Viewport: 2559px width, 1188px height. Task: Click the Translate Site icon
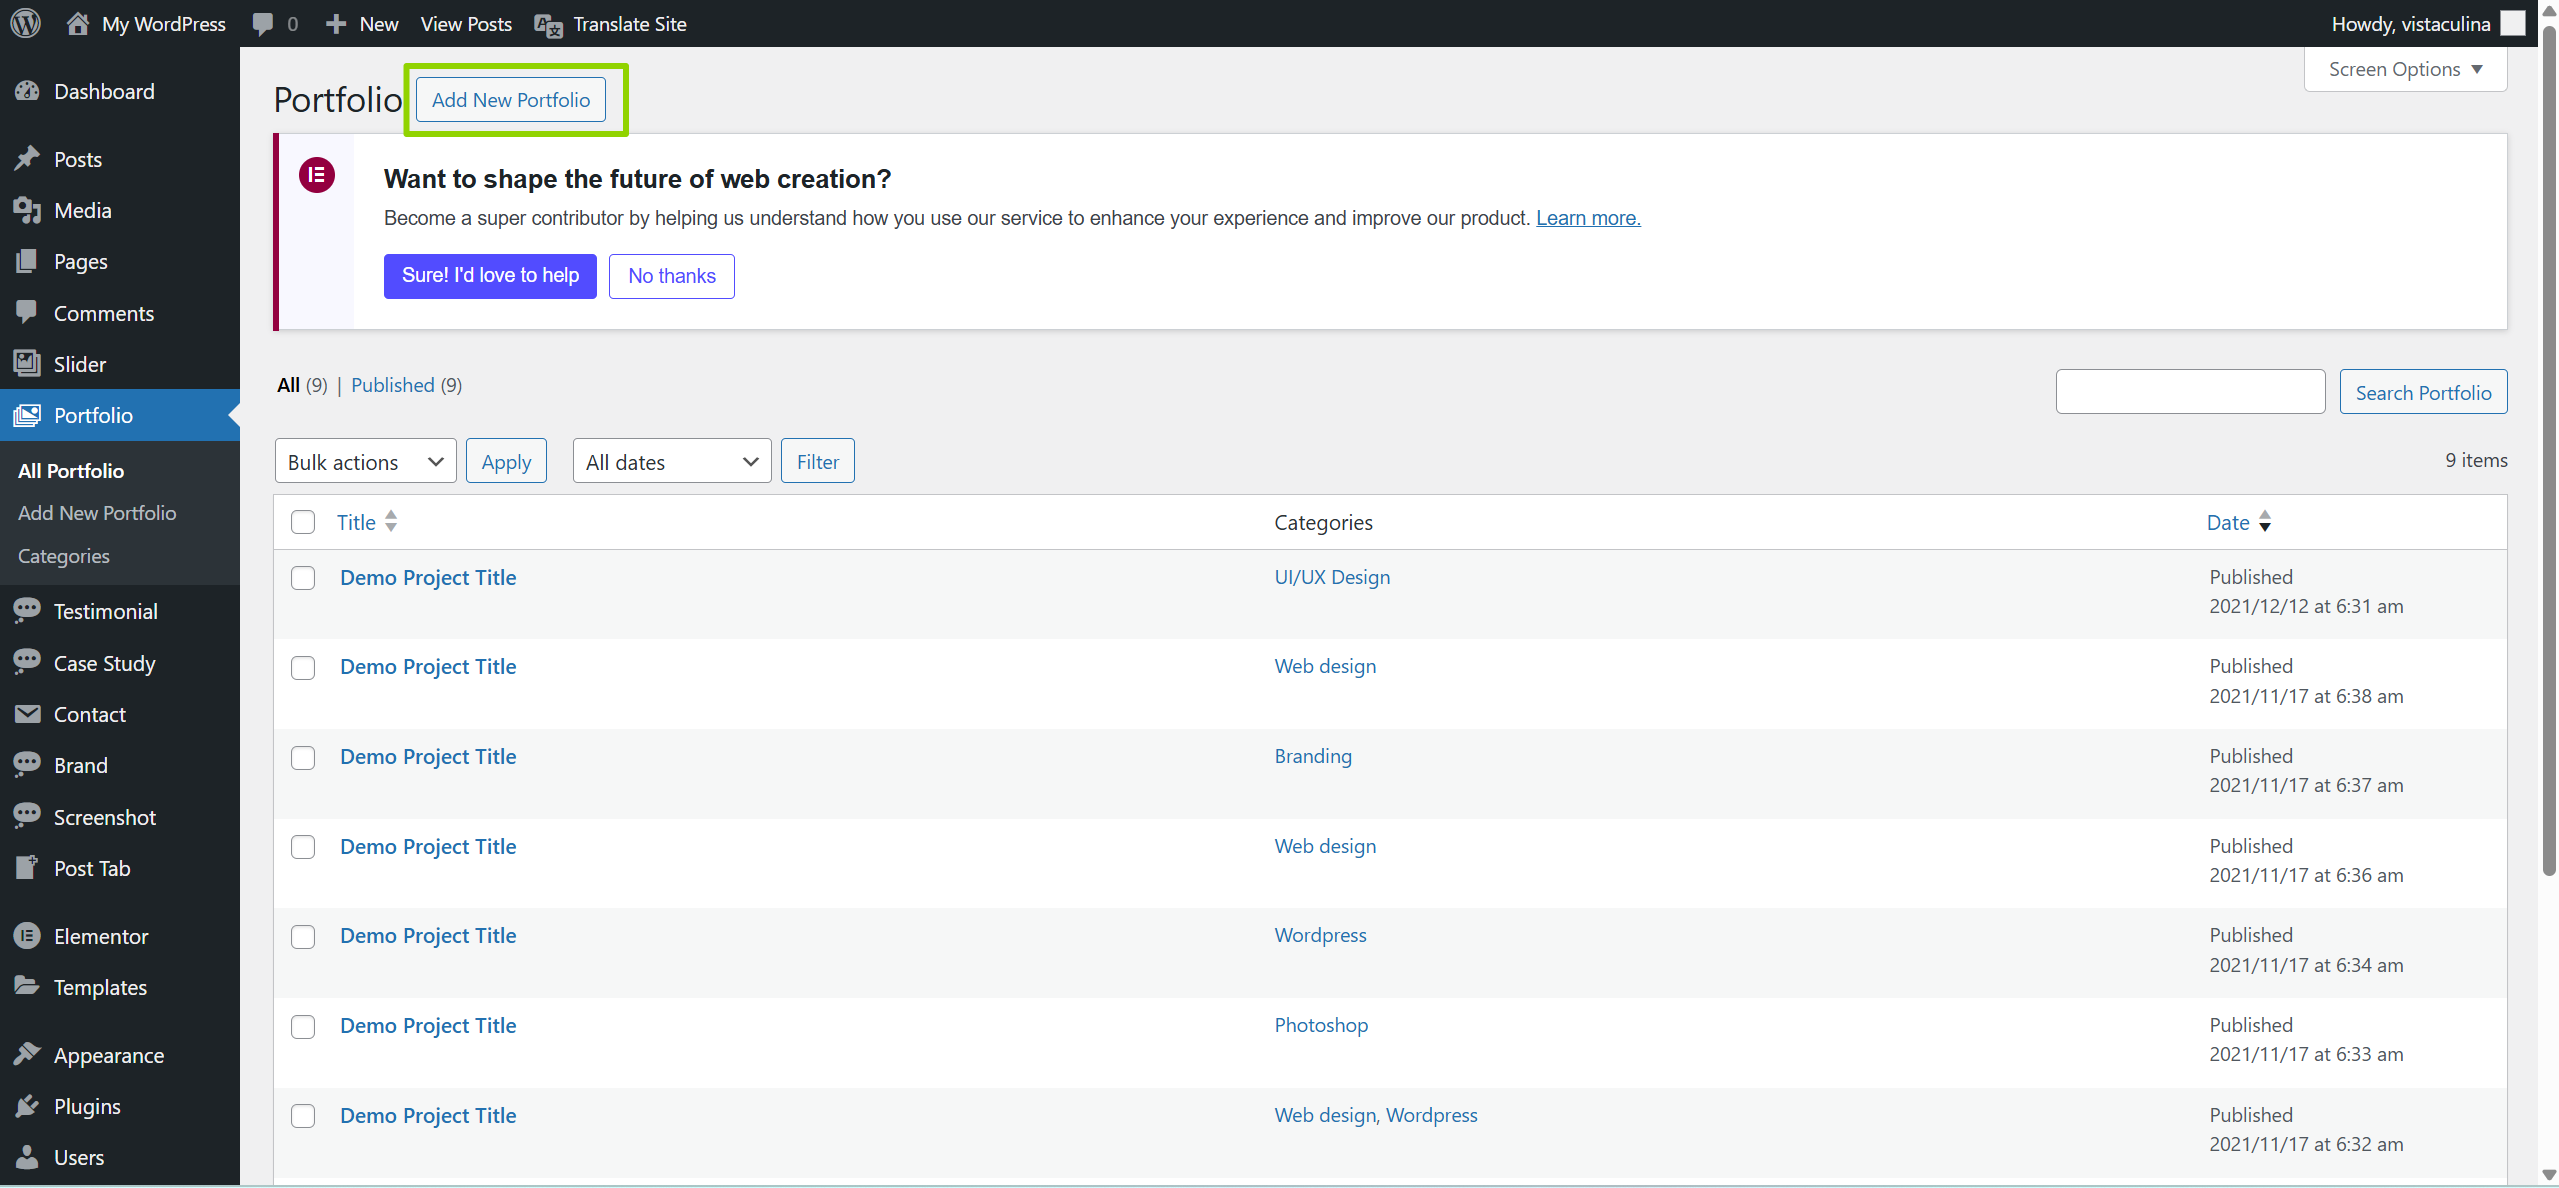(x=548, y=25)
